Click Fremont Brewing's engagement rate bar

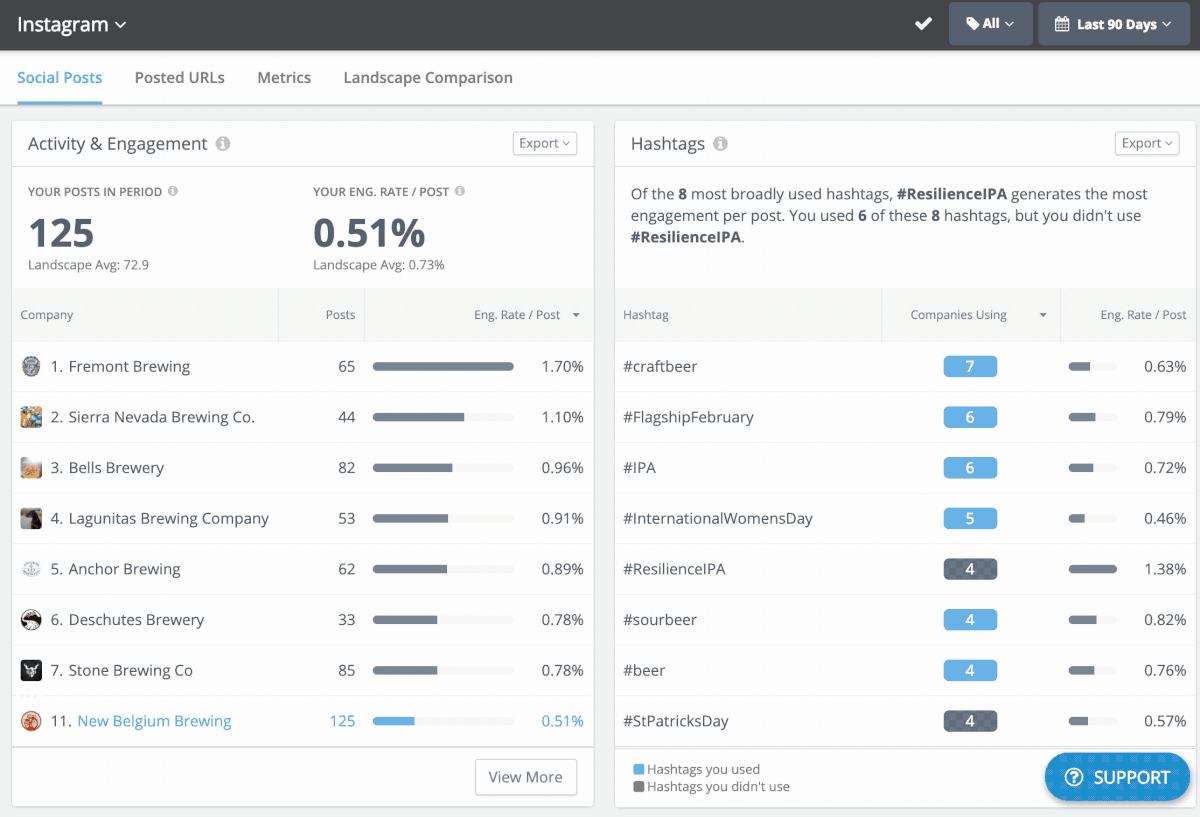coord(443,367)
